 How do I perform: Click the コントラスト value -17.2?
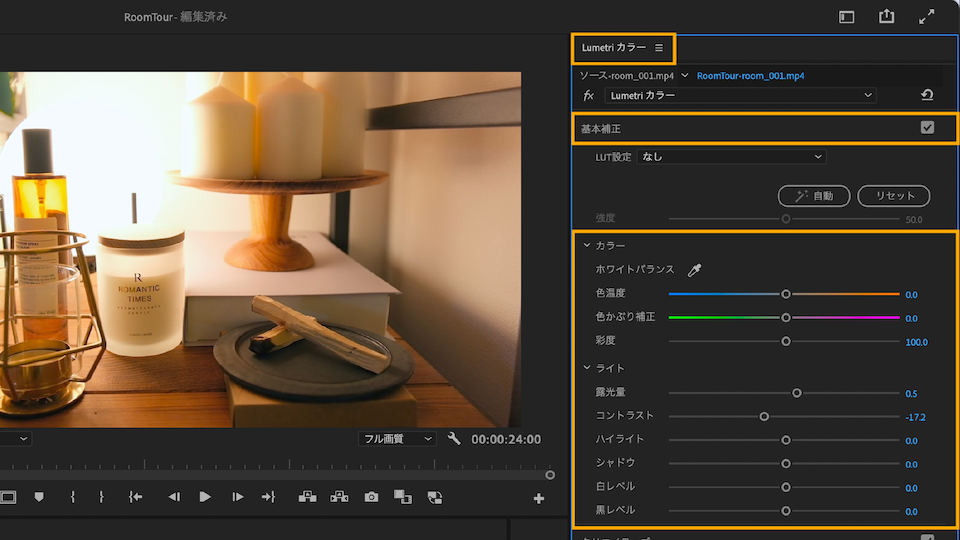click(915, 418)
